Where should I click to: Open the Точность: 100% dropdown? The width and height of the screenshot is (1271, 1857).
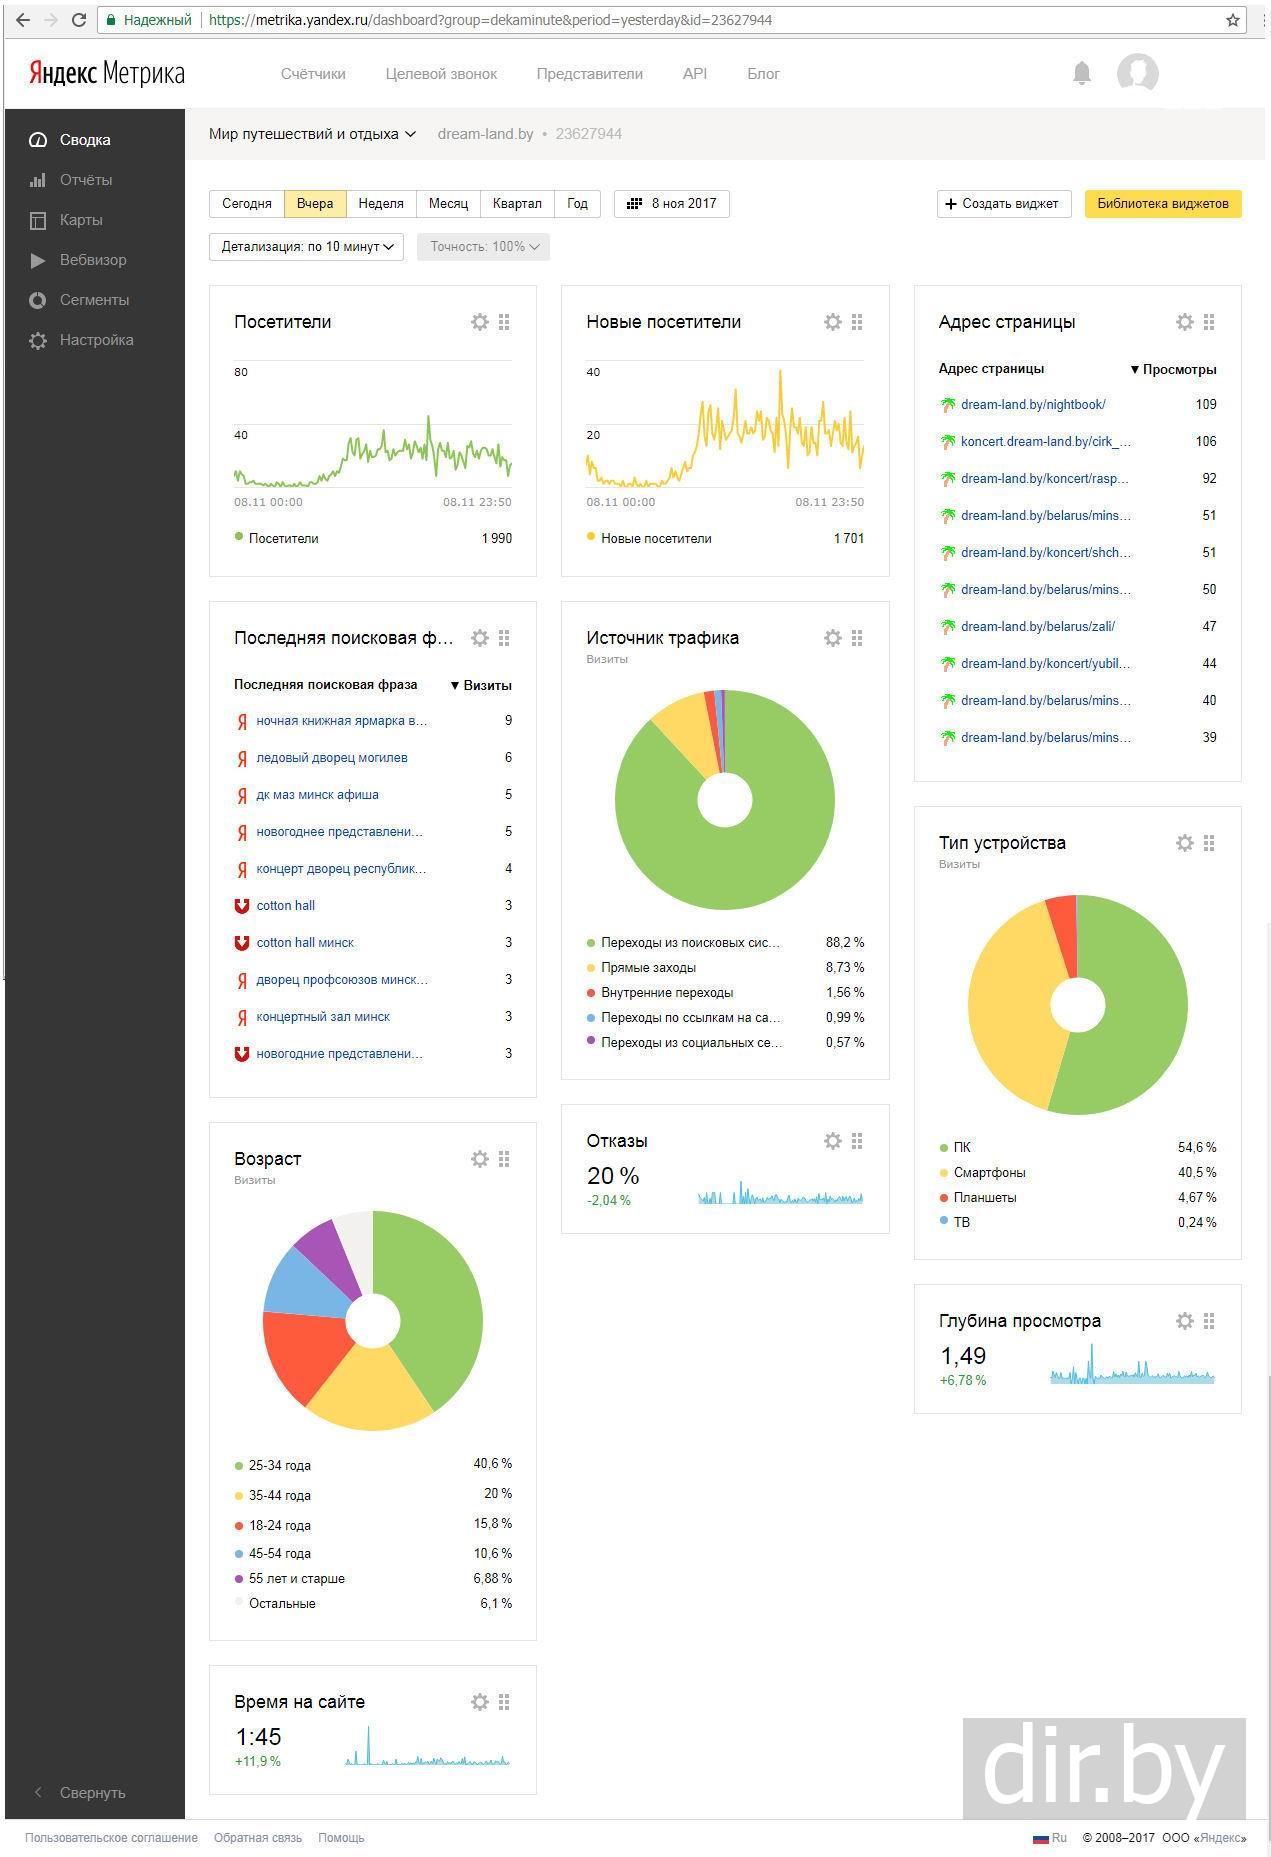coord(483,247)
